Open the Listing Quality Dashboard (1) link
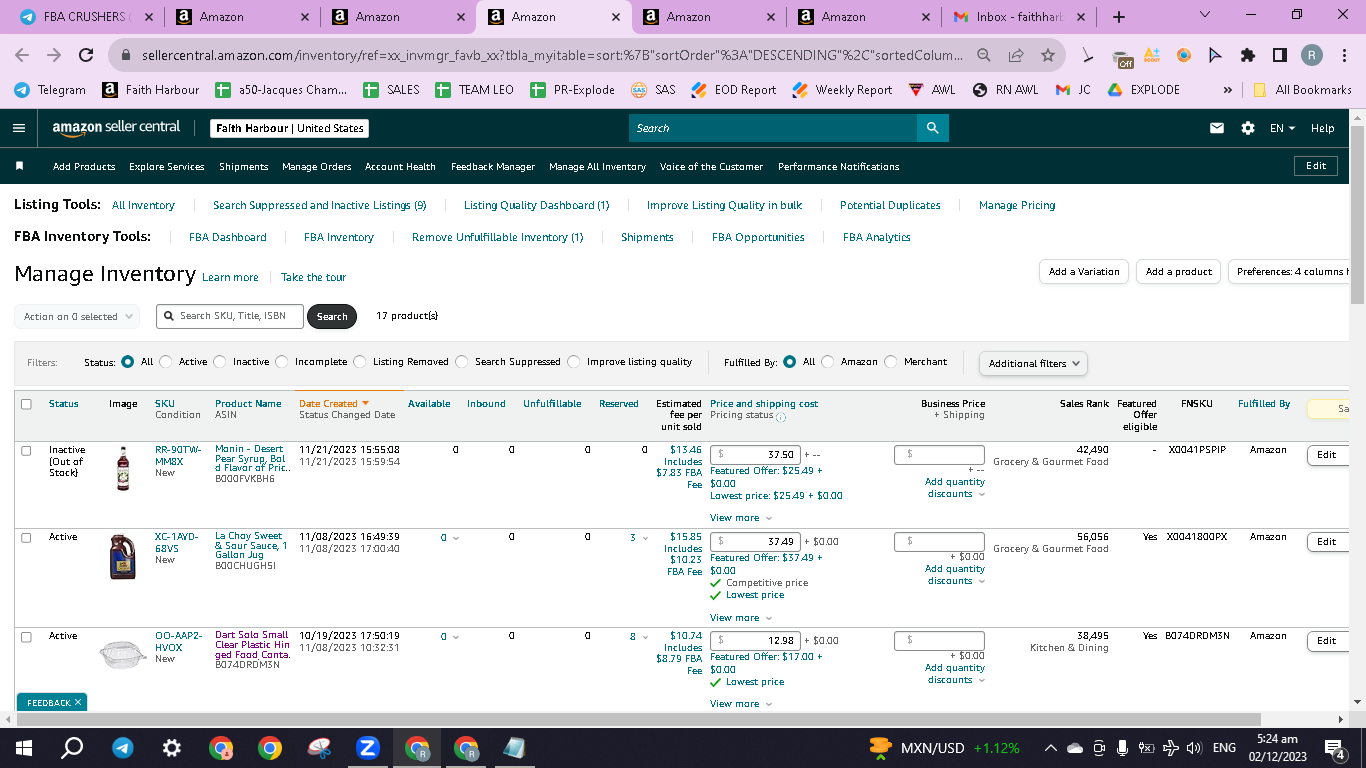 [537, 205]
